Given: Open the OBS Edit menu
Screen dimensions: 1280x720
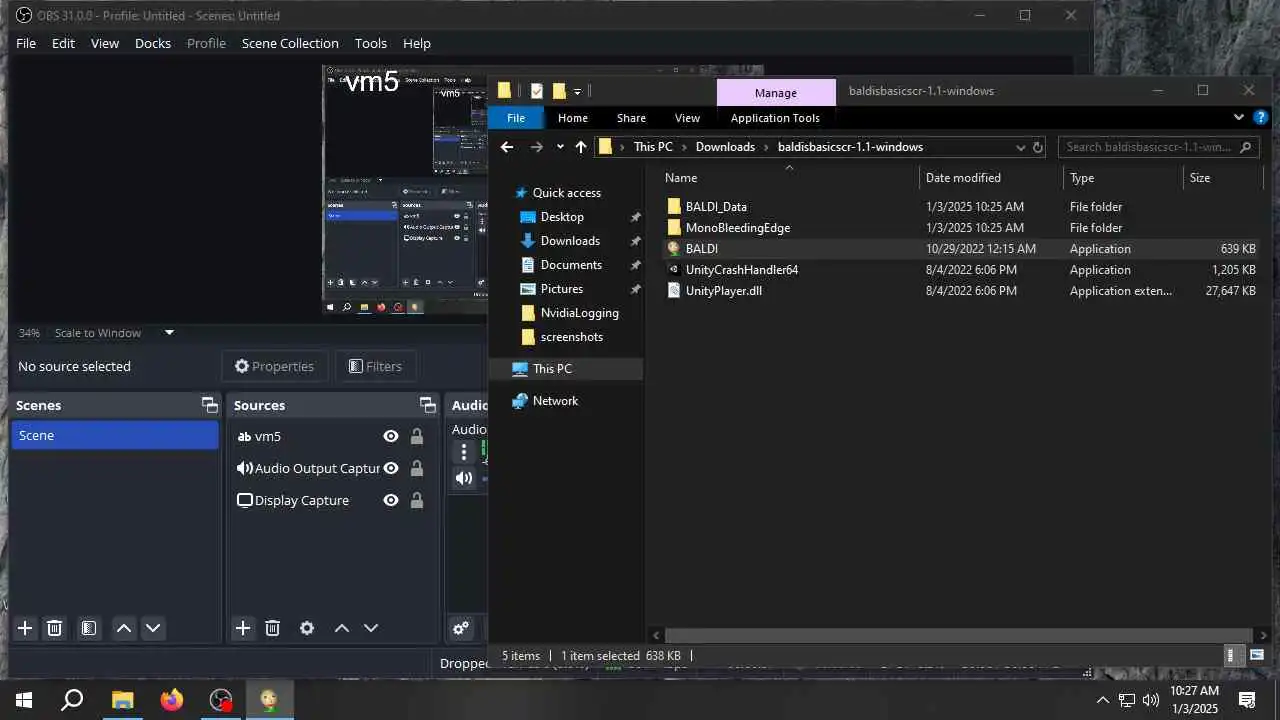Looking at the screenshot, I should coord(63,43).
